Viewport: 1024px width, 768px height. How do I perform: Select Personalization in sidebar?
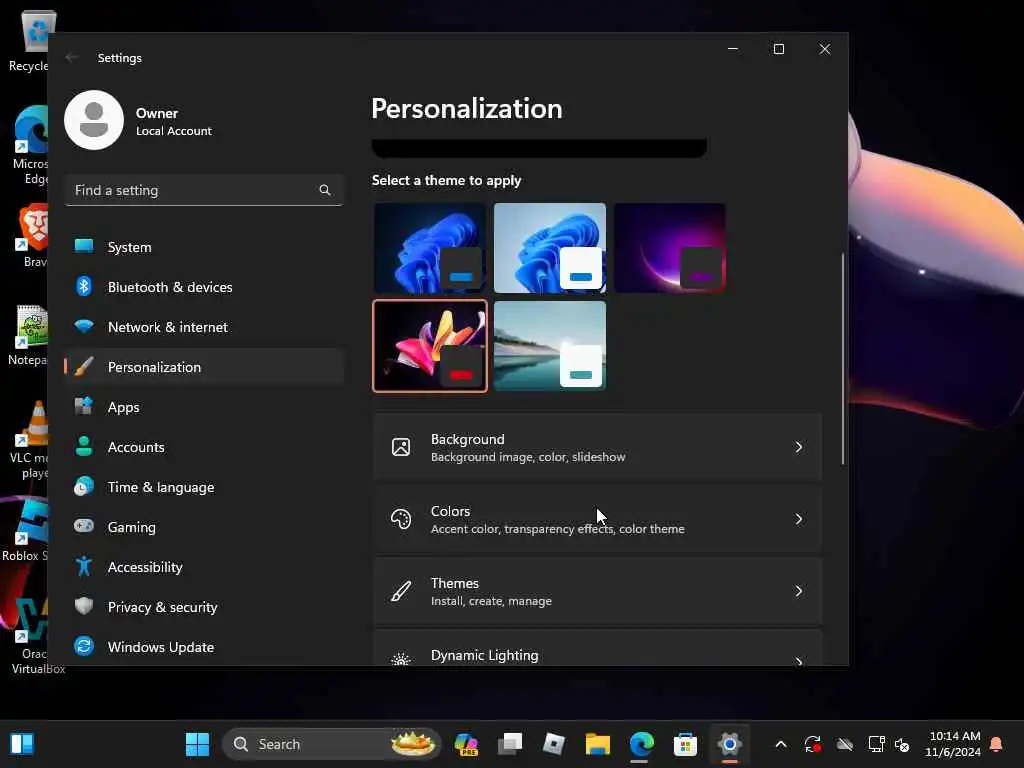204,367
